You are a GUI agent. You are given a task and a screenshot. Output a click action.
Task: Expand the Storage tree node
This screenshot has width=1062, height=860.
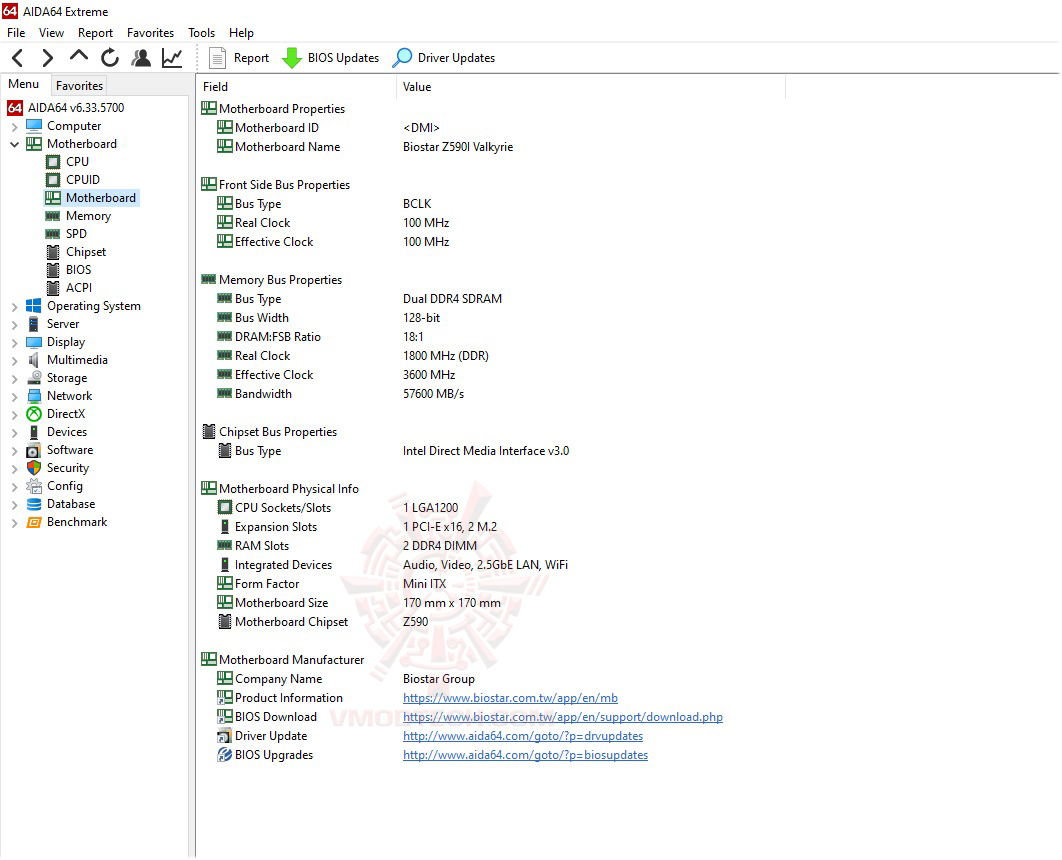click(x=14, y=379)
